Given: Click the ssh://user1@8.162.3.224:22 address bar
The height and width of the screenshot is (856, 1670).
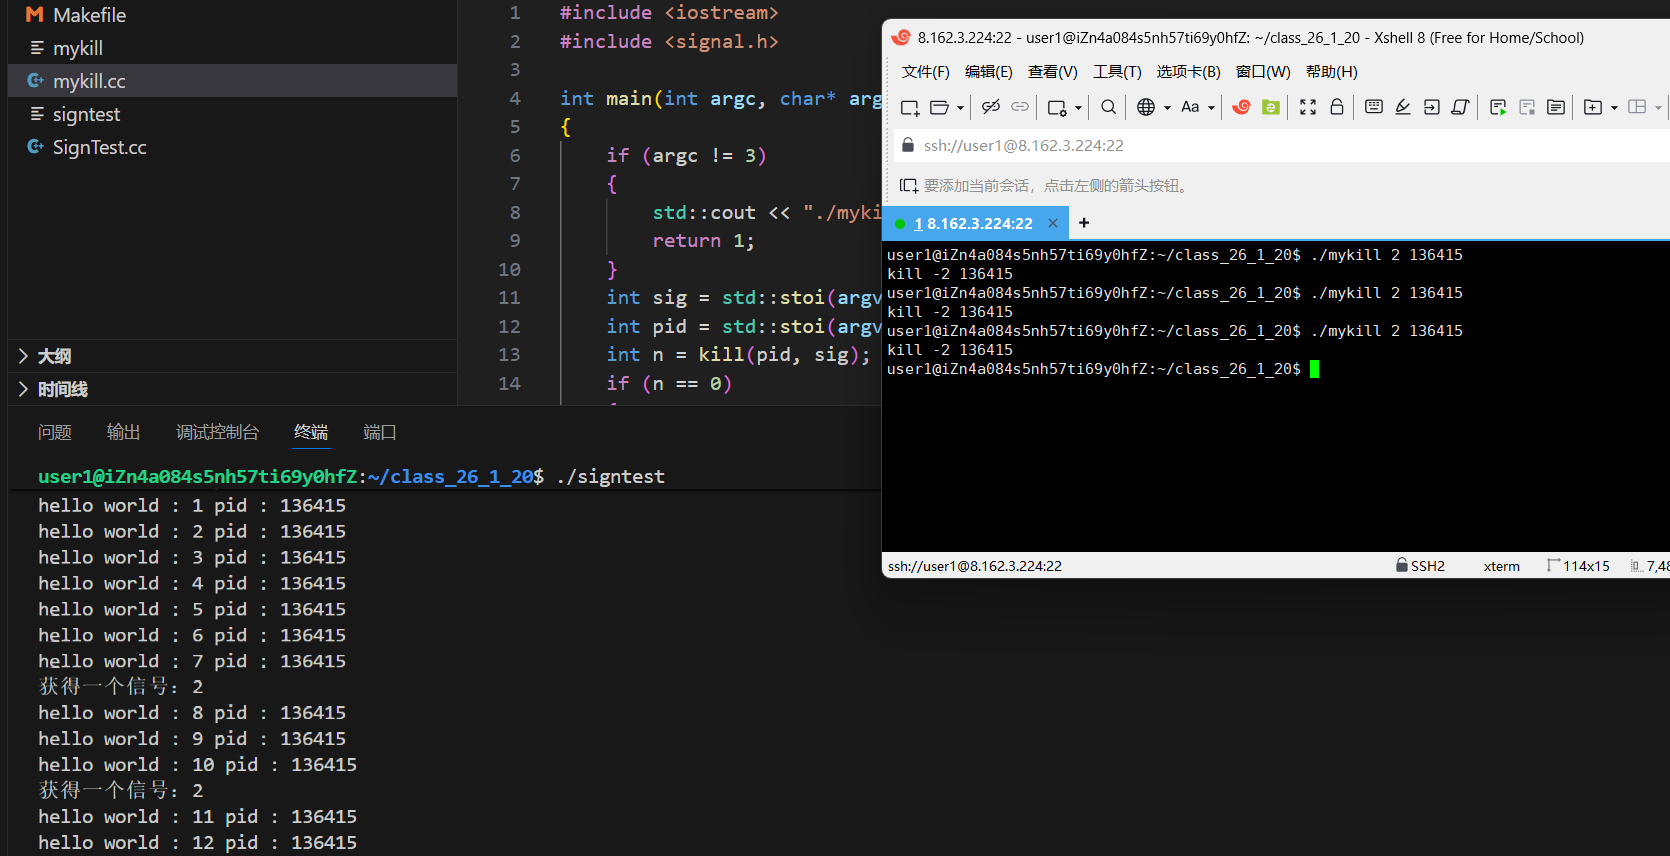Looking at the screenshot, I should pyautogui.click(x=1280, y=146).
